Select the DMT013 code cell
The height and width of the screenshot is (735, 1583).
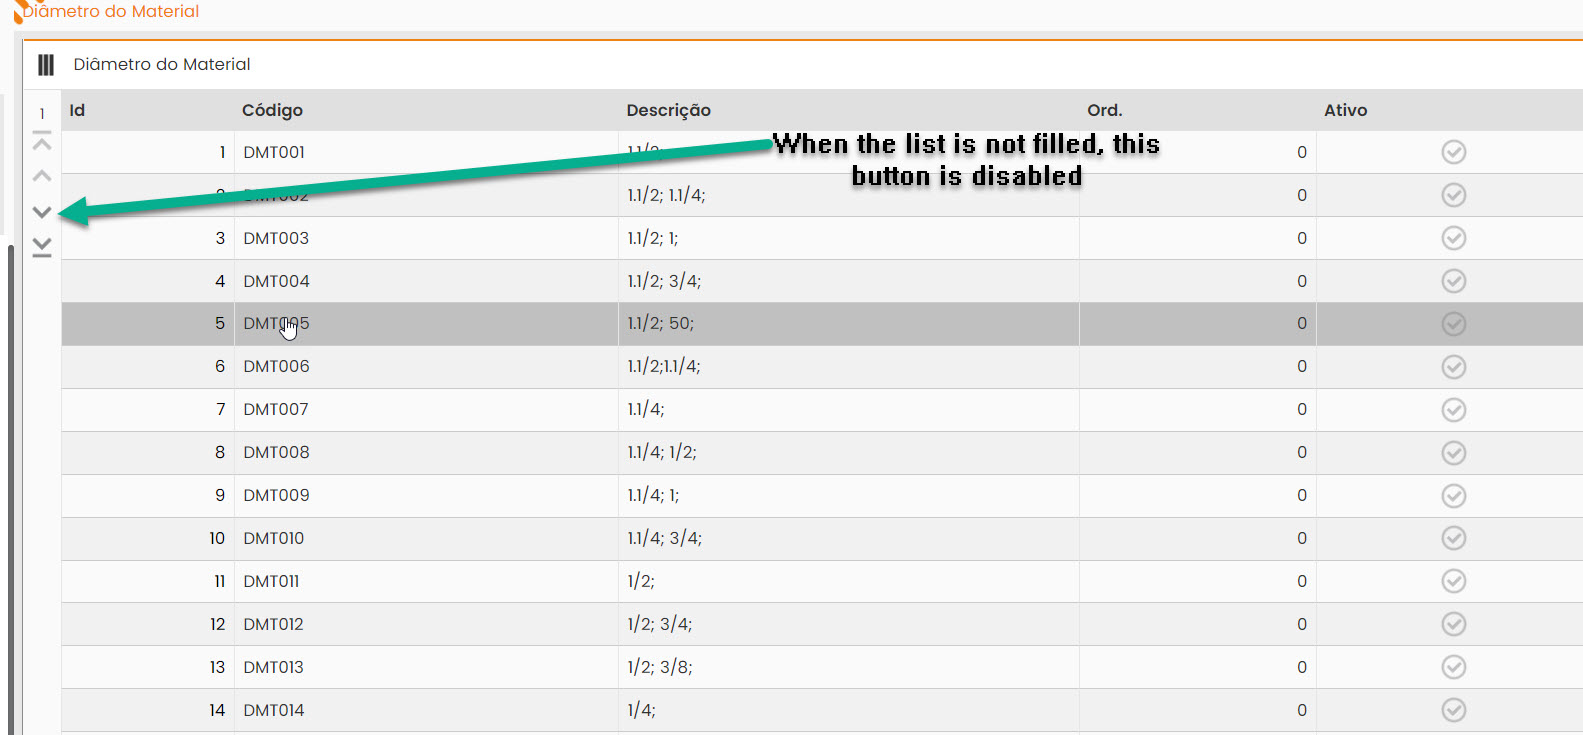click(x=426, y=667)
